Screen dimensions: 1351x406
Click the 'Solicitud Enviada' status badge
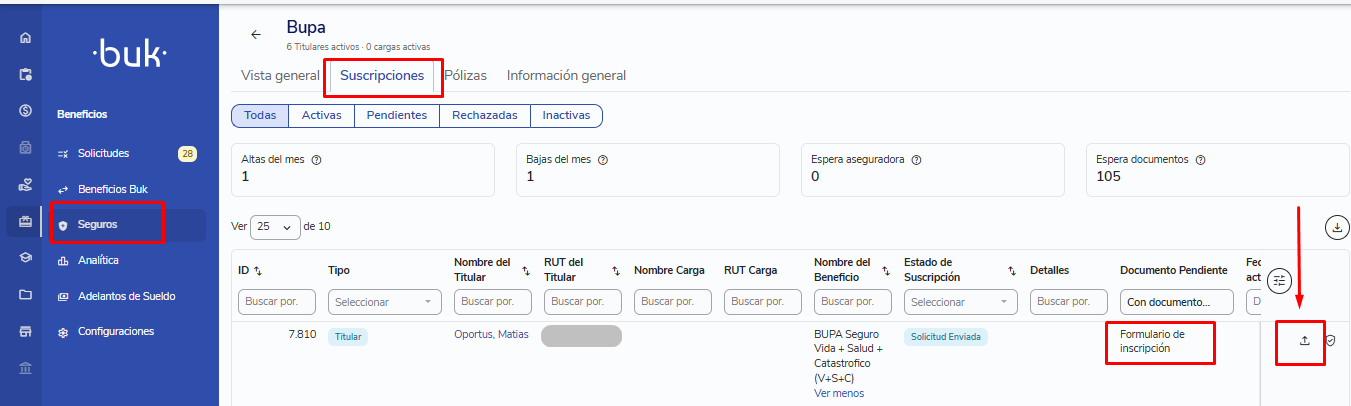[945, 337]
